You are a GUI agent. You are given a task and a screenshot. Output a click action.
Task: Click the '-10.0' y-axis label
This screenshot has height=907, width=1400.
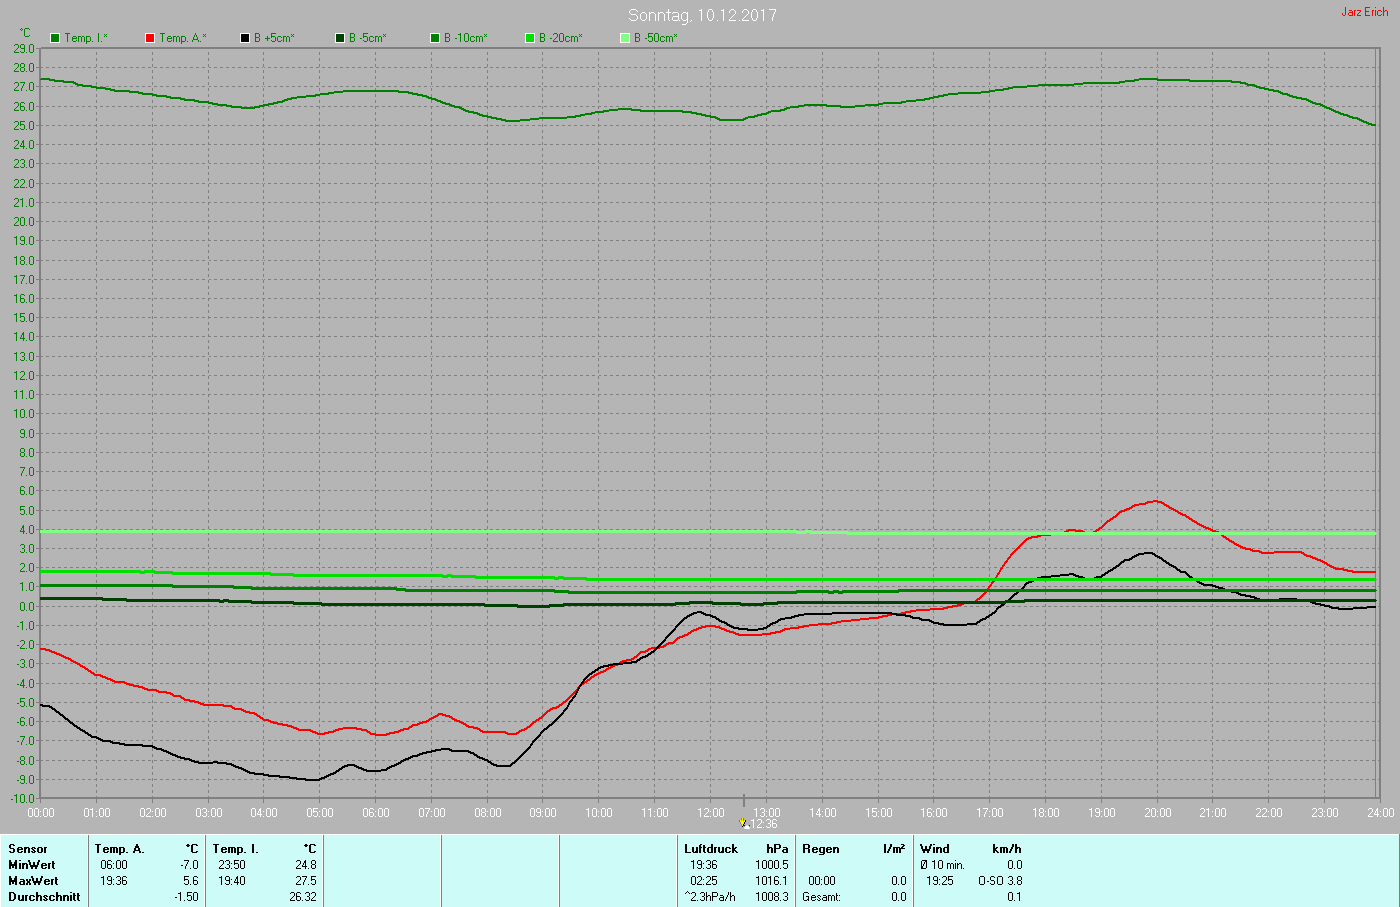pos(20,799)
